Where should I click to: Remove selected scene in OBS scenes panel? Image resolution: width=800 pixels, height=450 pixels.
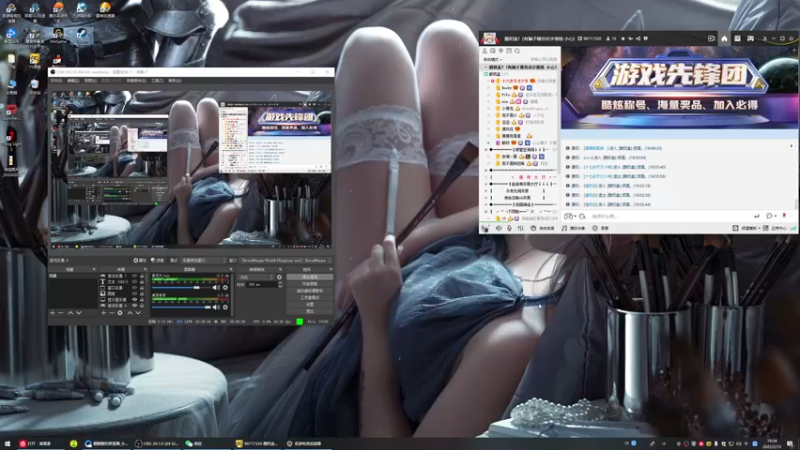pyautogui.click(x=61, y=312)
